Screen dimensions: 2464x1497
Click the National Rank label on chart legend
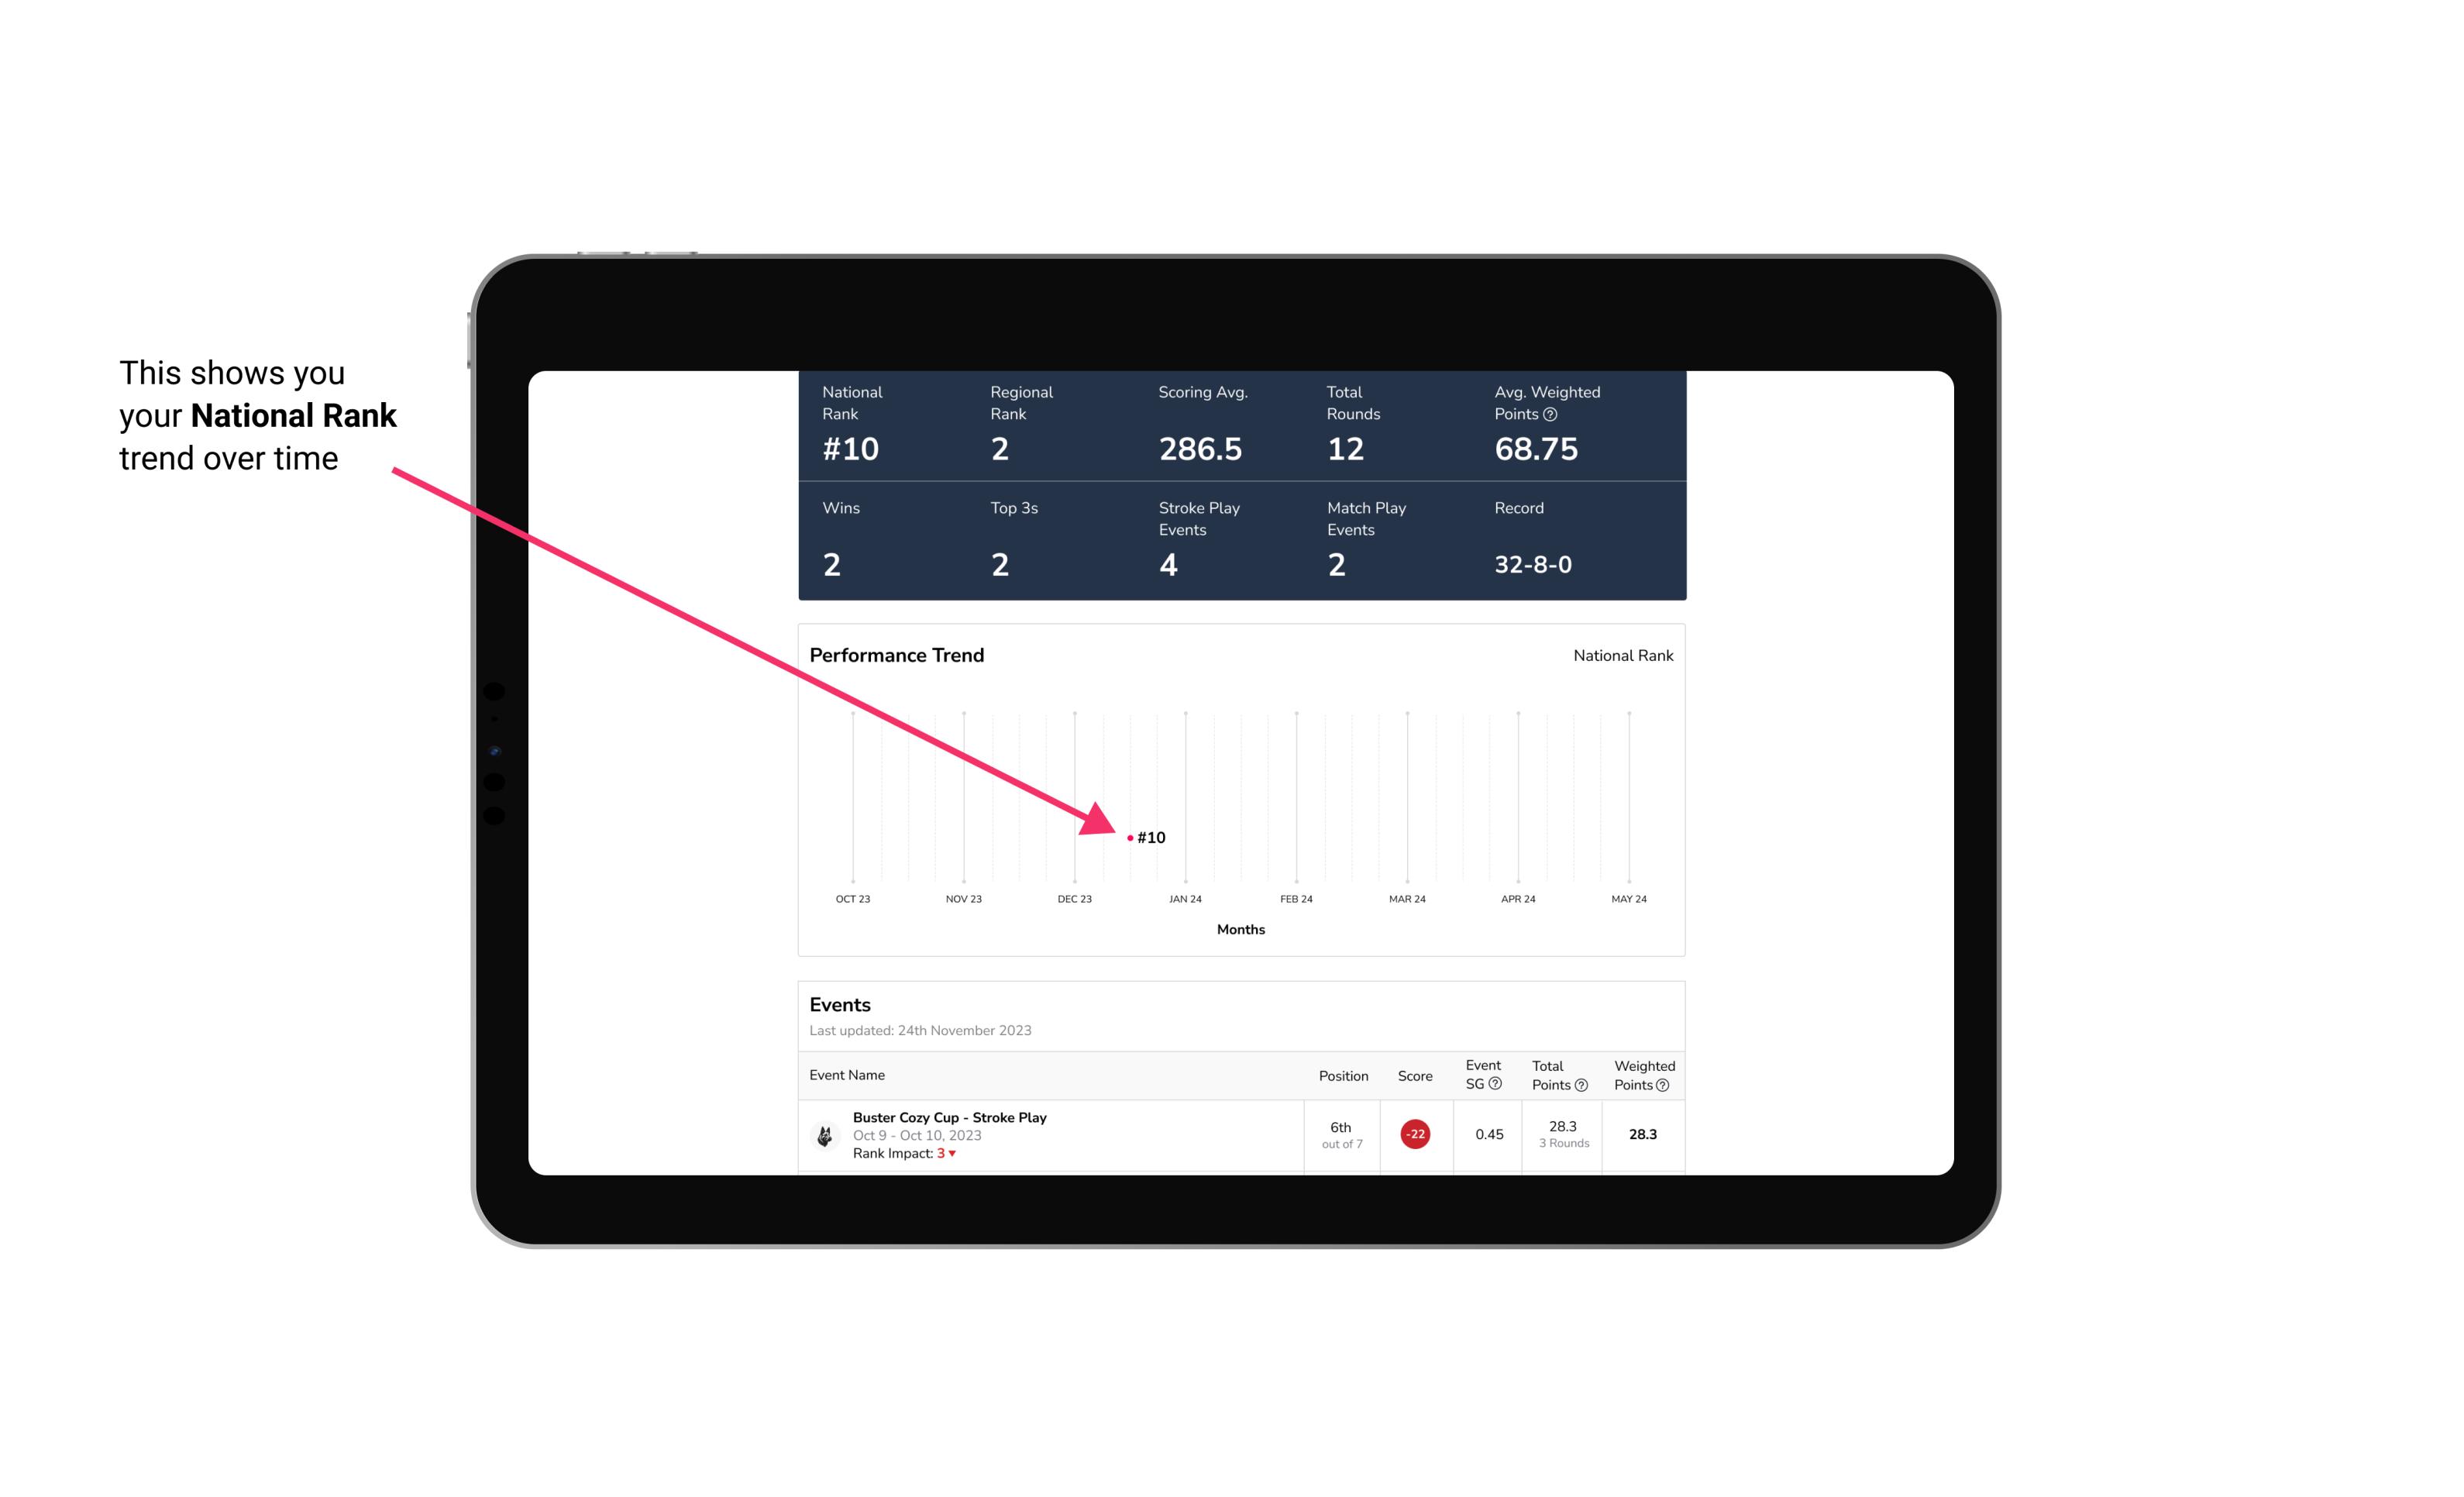click(x=1619, y=655)
